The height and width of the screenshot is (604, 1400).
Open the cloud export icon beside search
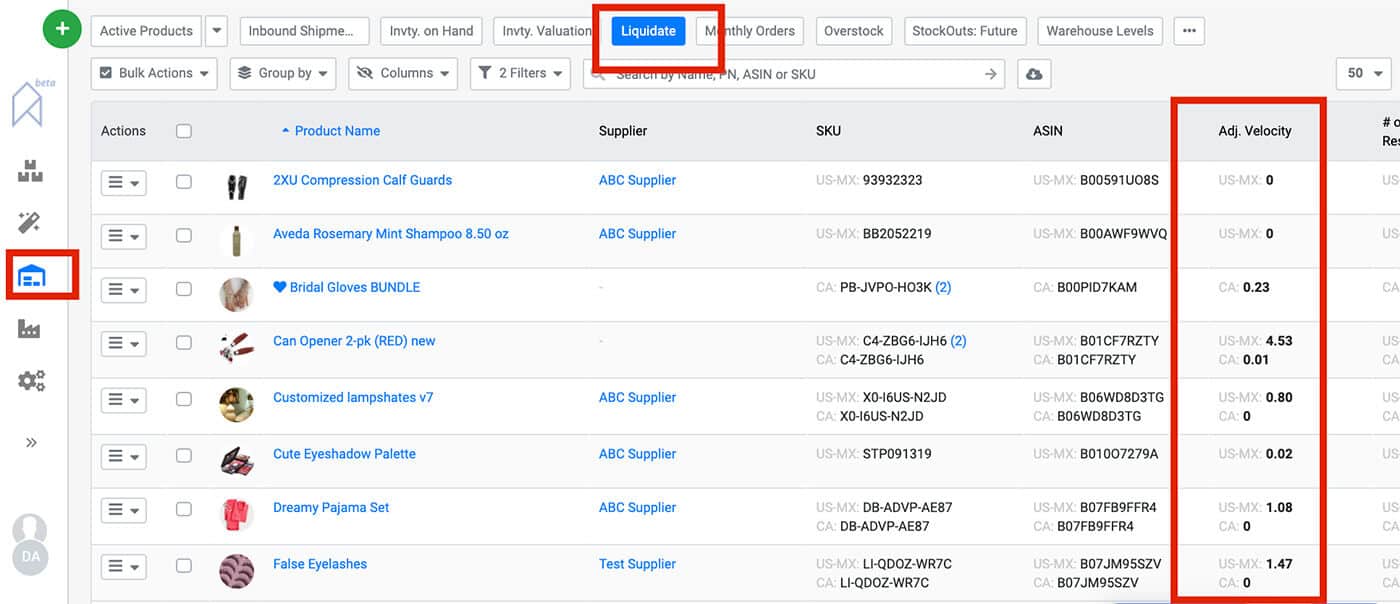pyautogui.click(x=1035, y=73)
